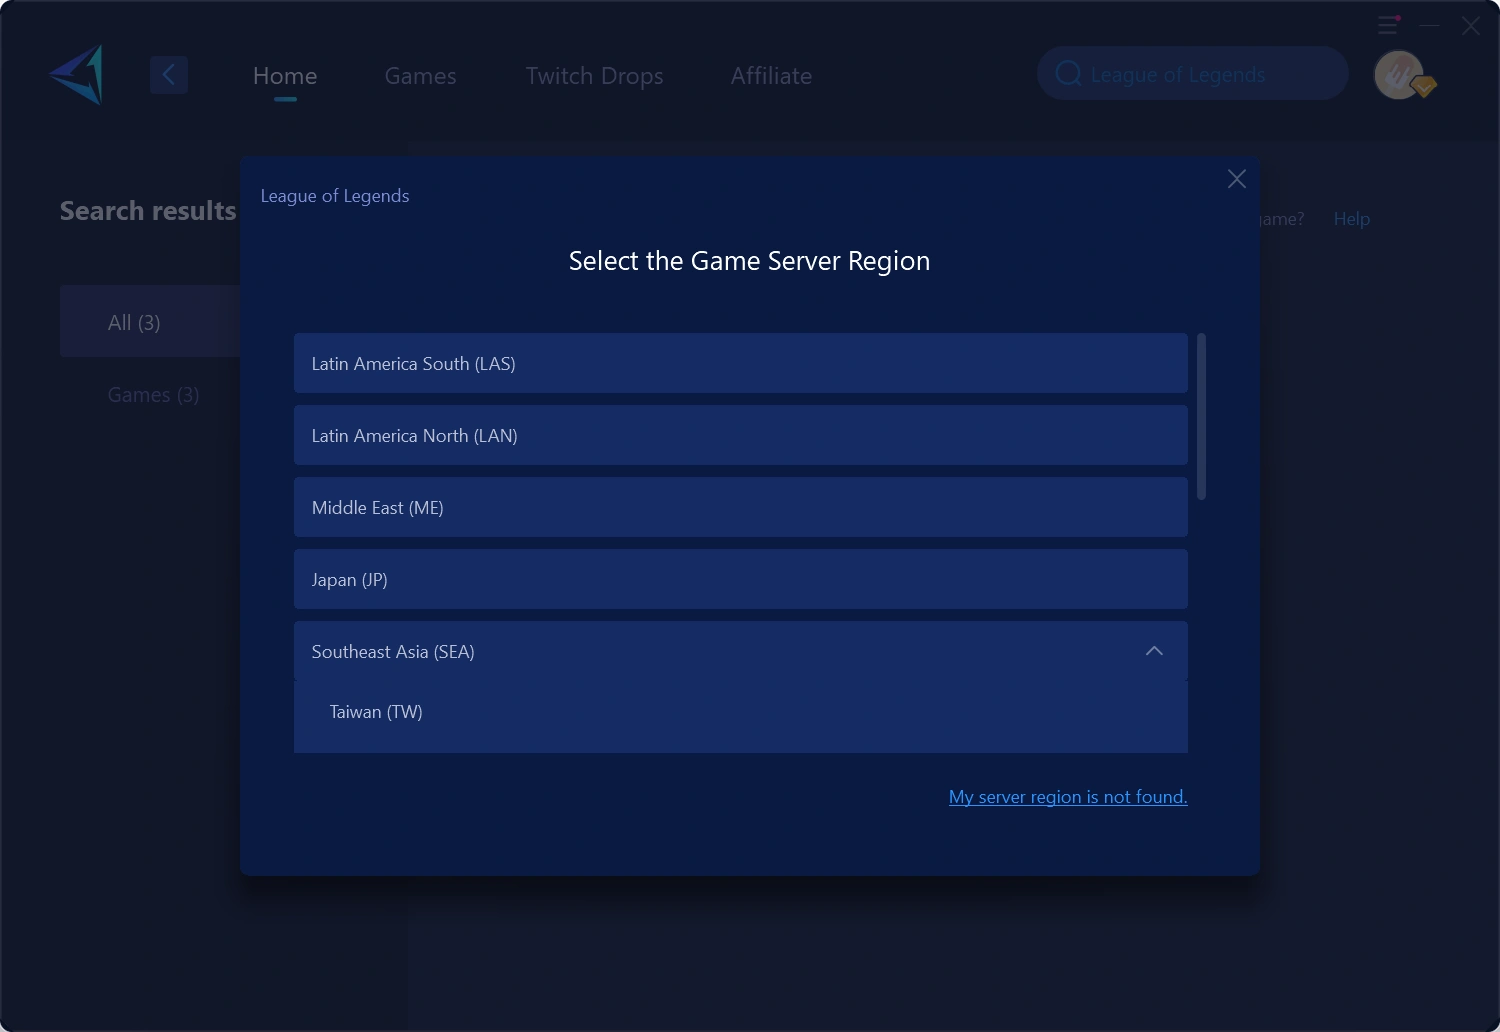The image size is (1500, 1032).
Task: Open the Twitch Drops page
Action: click(594, 75)
